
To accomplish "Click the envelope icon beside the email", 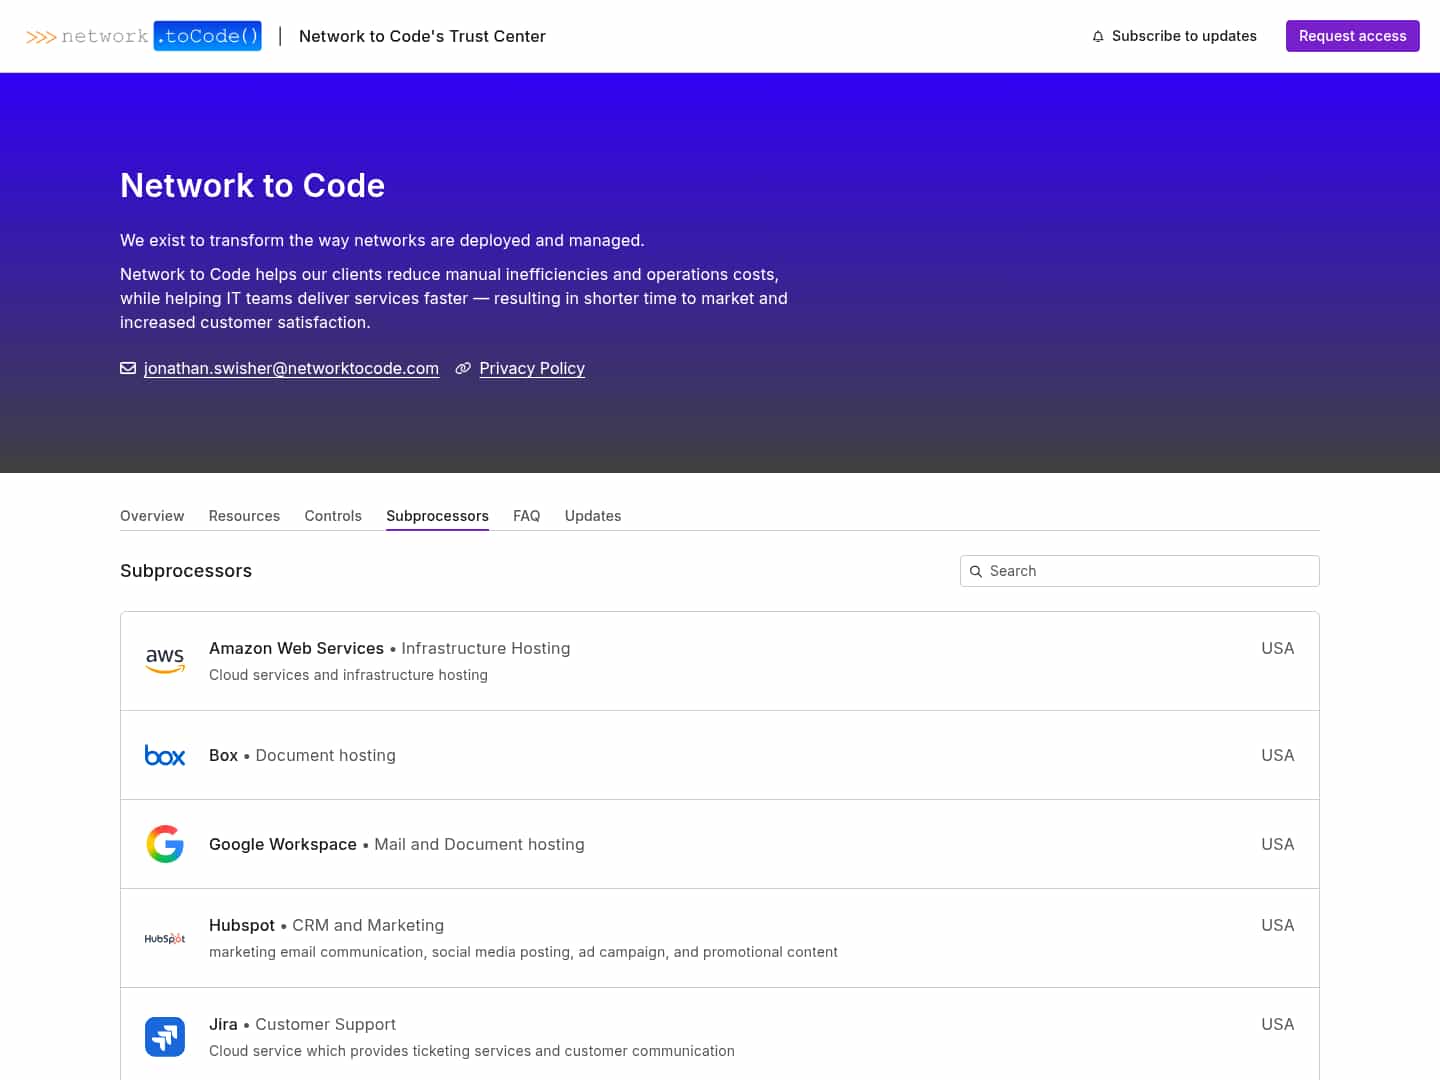I will tap(128, 368).
